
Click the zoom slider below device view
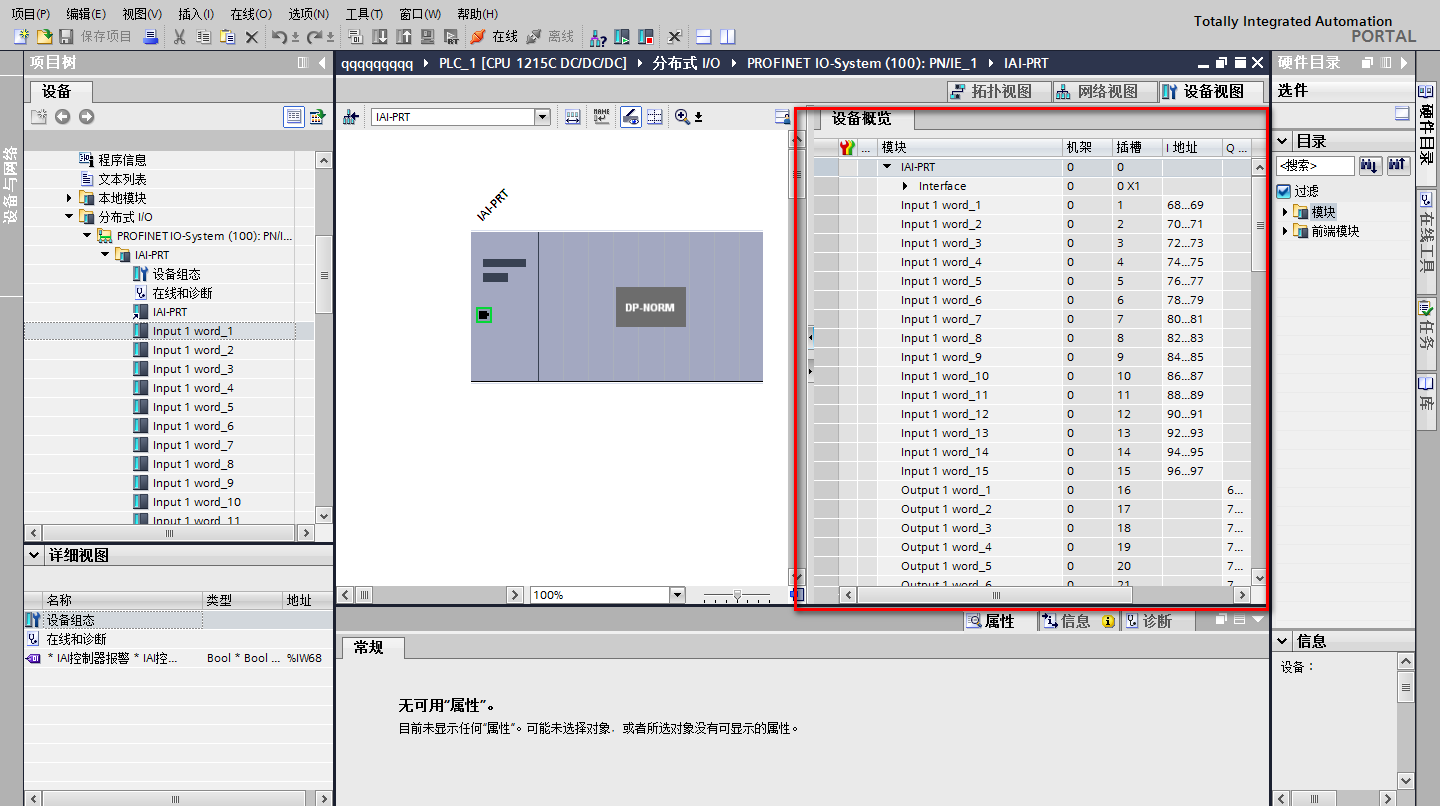click(737, 595)
